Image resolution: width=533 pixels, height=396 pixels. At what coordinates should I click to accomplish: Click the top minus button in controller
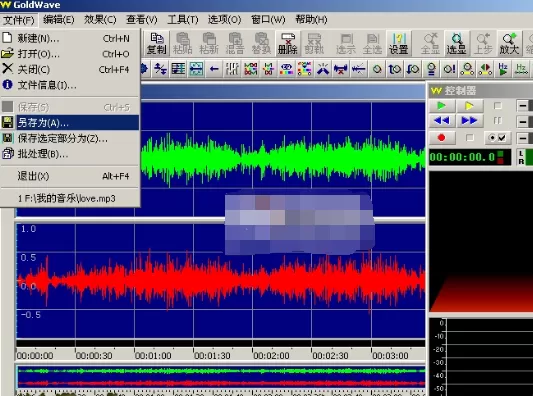(523, 106)
